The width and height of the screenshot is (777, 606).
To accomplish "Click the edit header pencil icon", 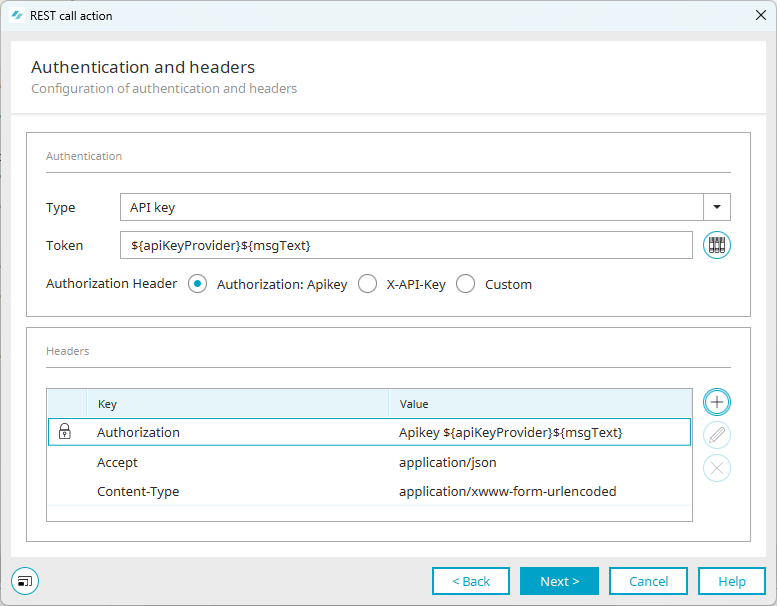I will click(717, 435).
